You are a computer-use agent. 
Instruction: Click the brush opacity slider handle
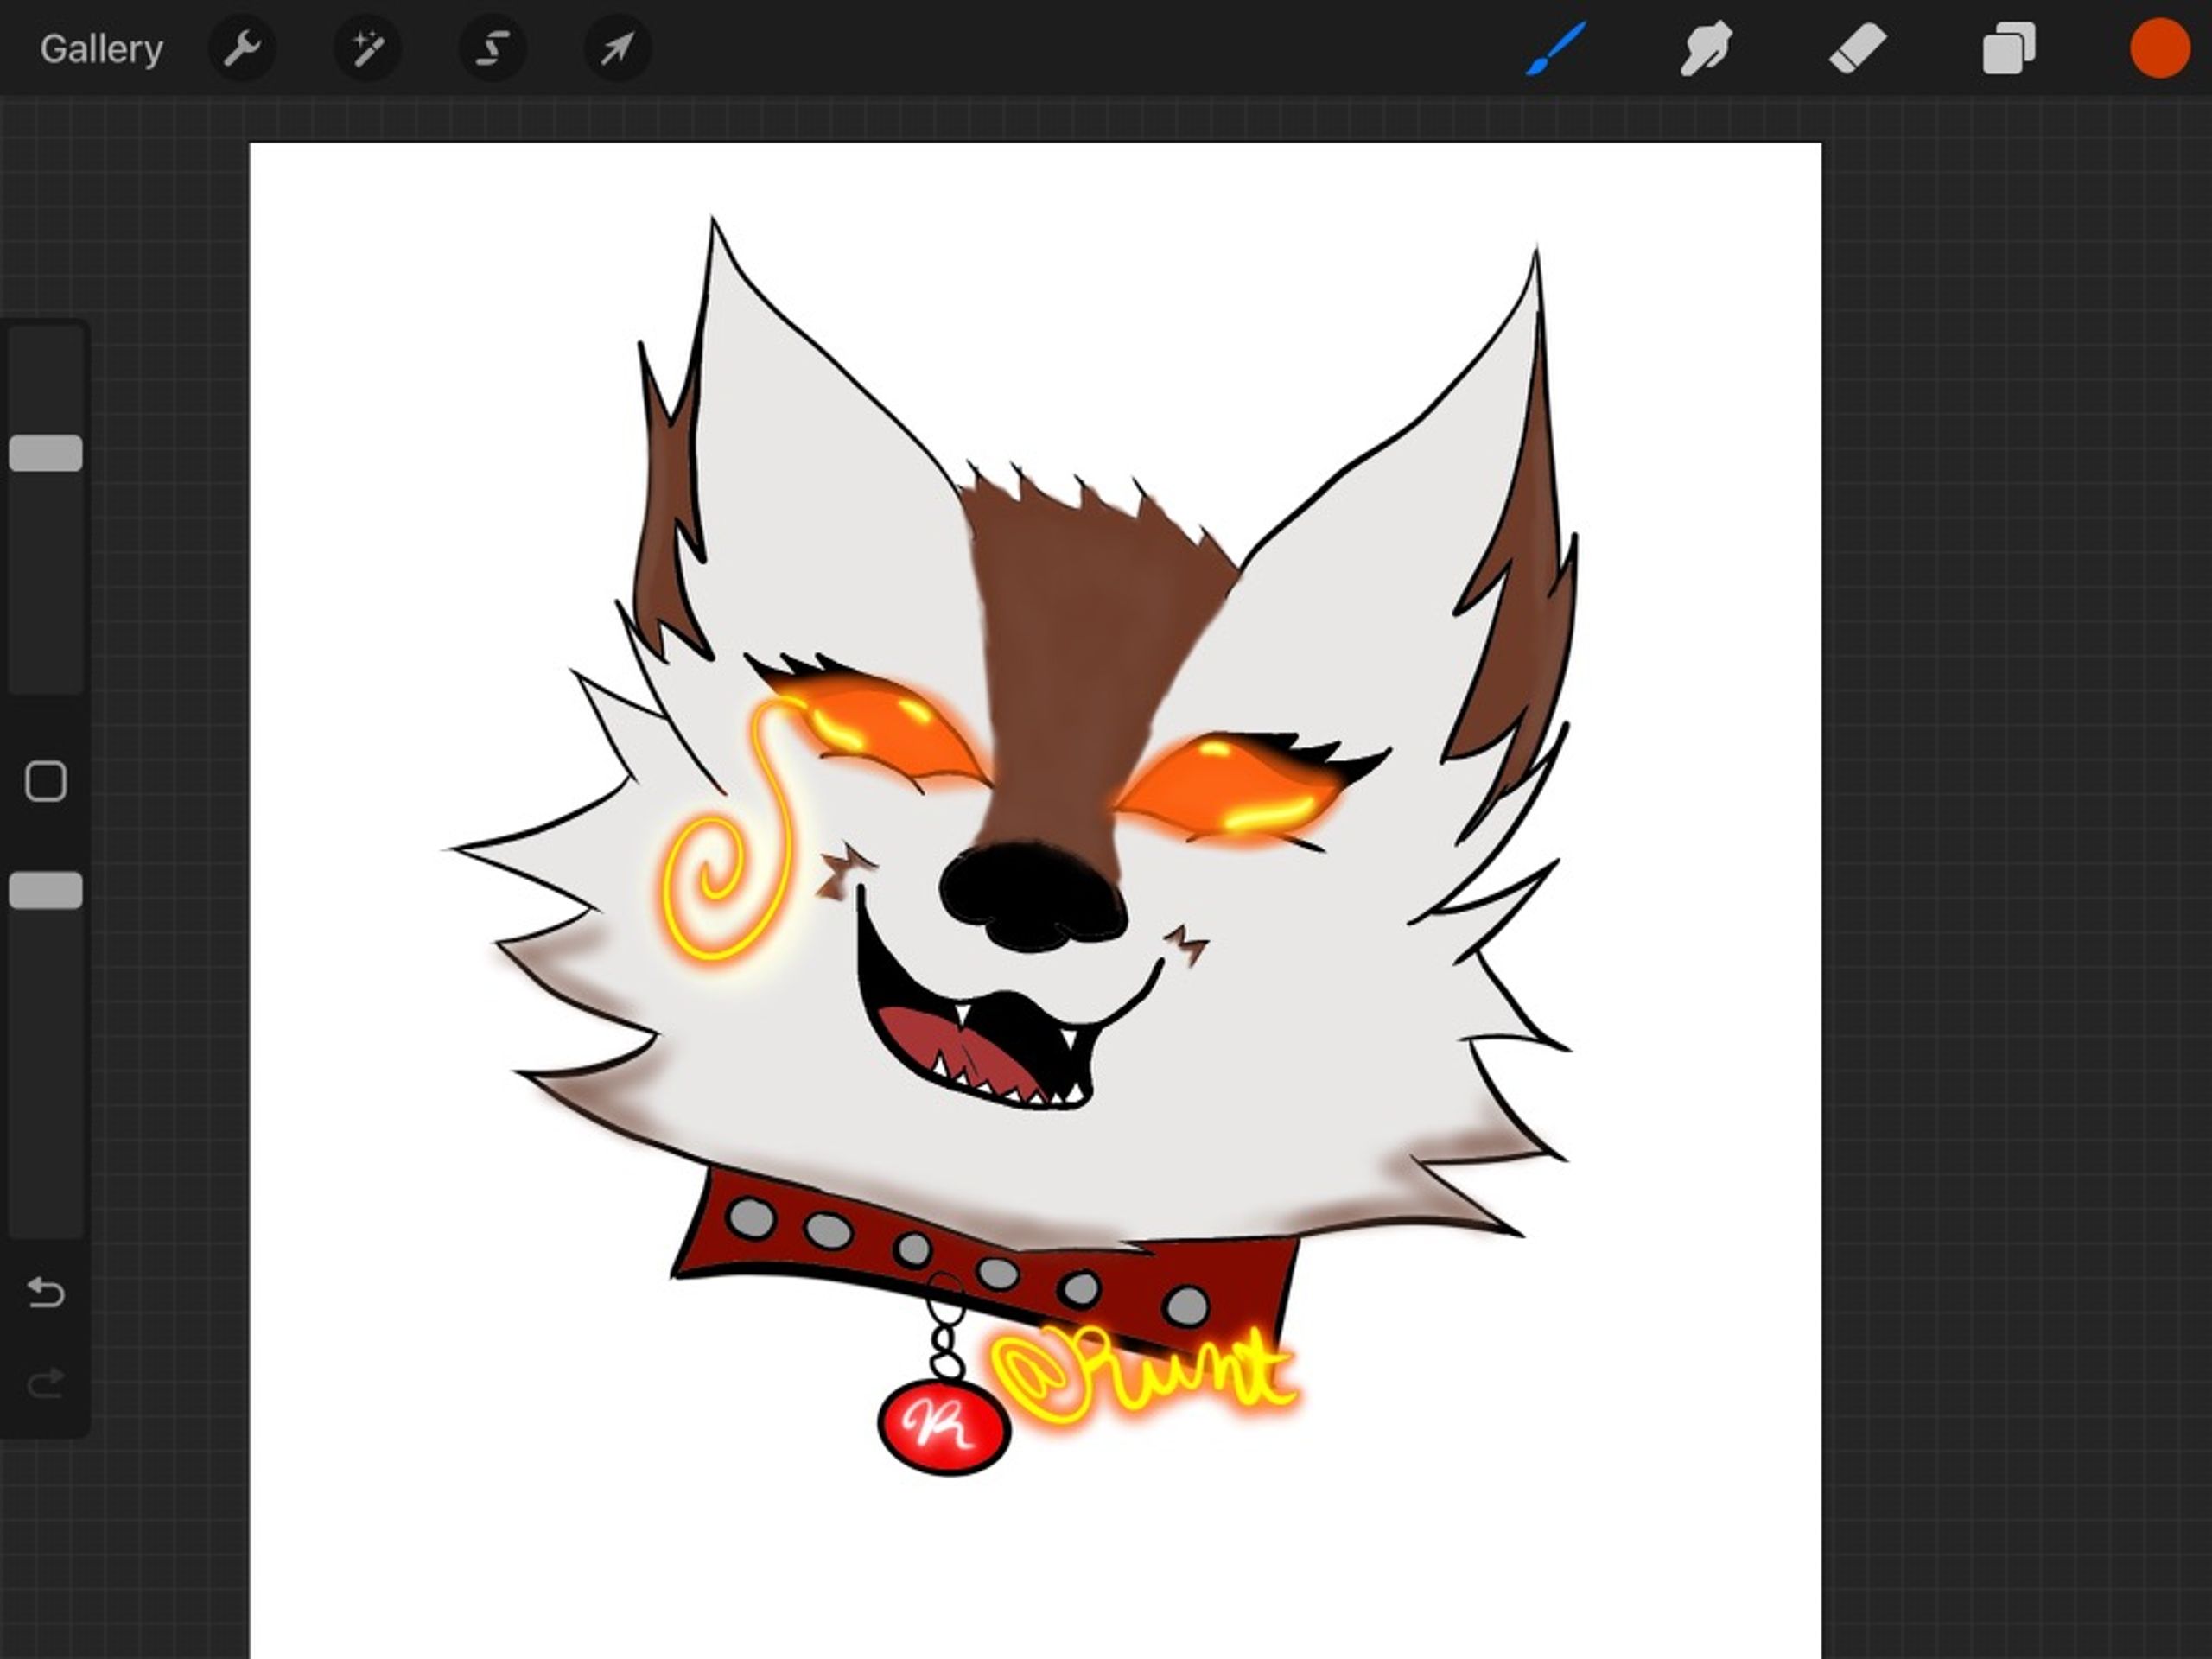pos(46,890)
